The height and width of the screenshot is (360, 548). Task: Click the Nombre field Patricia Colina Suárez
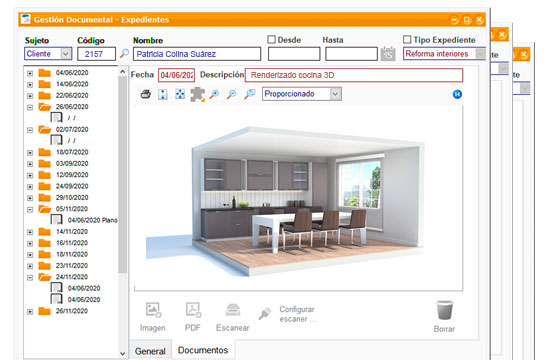point(197,54)
